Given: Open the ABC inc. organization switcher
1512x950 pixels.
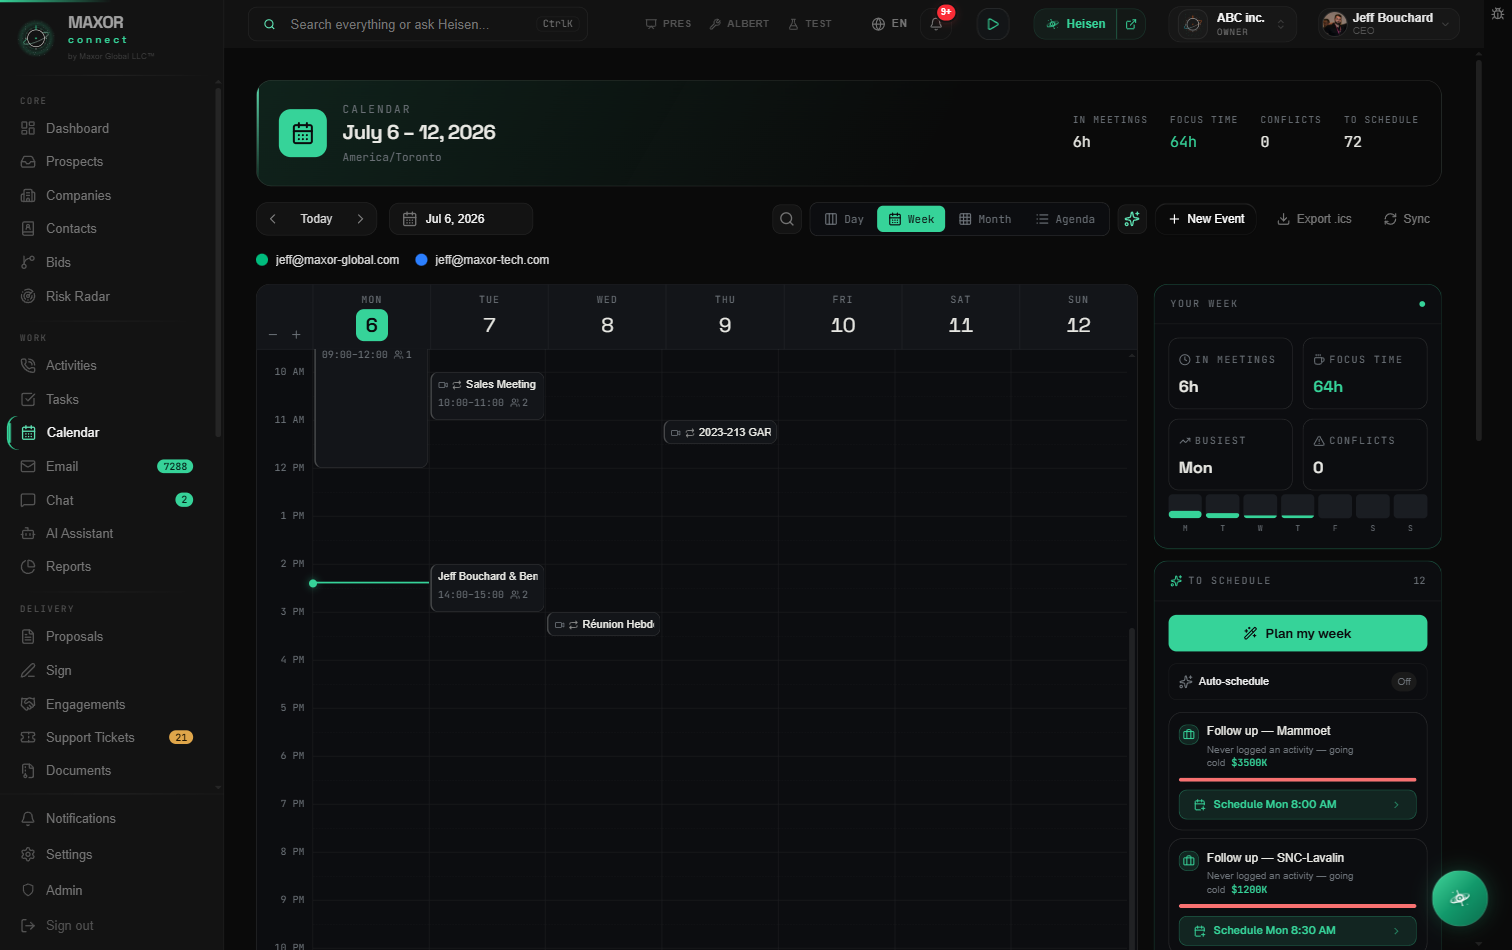Looking at the screenshot, I should (1233, 24).
